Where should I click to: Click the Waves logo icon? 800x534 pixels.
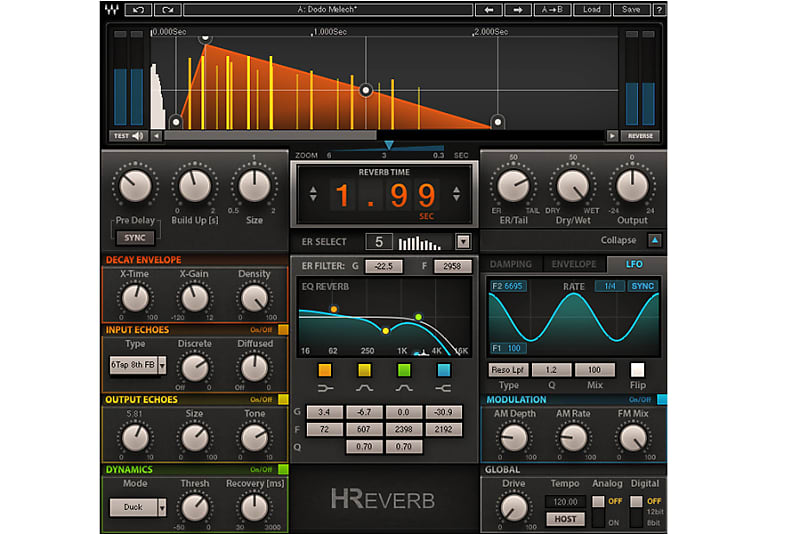(x=112, y=9)
